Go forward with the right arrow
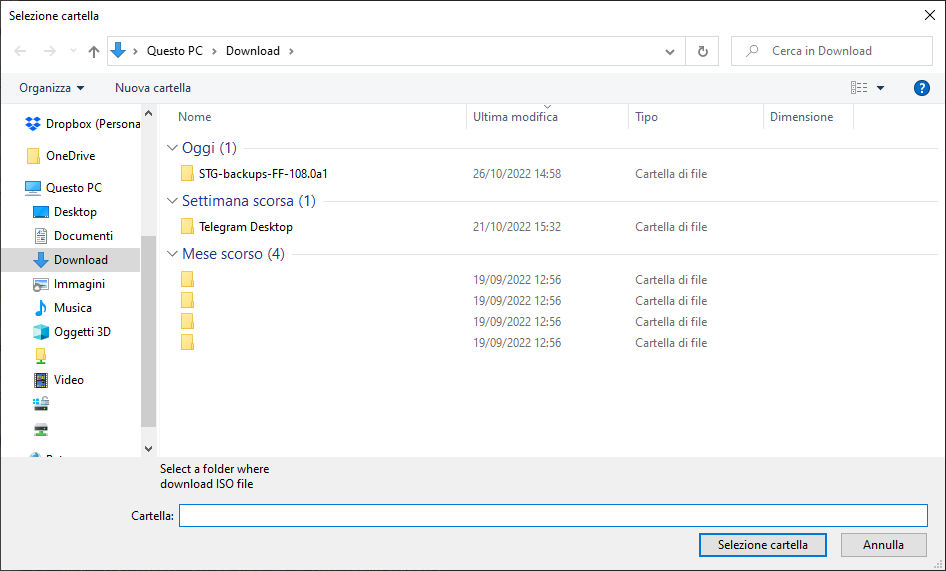Screen dimensions: 946x571 pos(49,51)
